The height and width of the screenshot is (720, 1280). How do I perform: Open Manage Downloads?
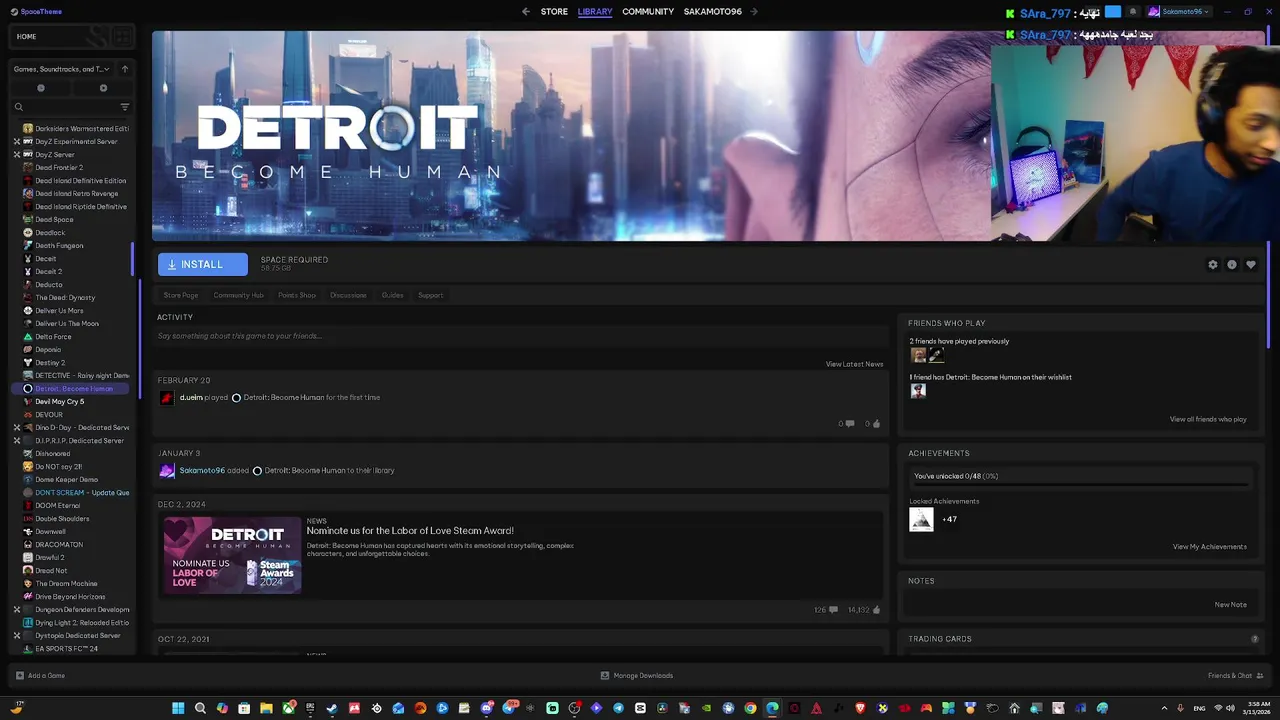click(636, 676)
